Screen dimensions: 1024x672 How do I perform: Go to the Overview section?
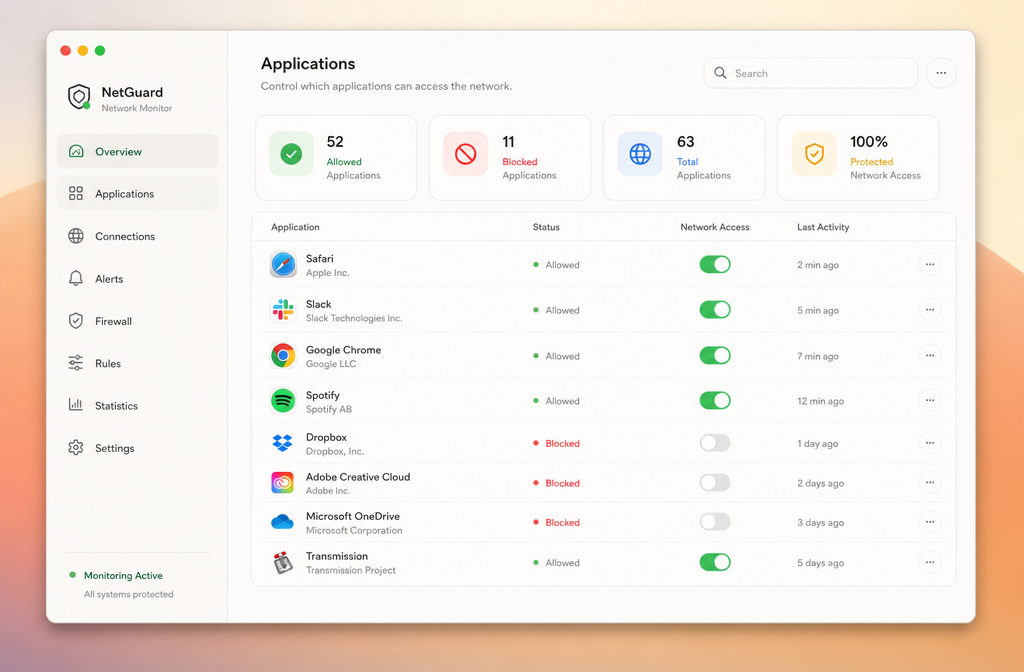(137, 152)
